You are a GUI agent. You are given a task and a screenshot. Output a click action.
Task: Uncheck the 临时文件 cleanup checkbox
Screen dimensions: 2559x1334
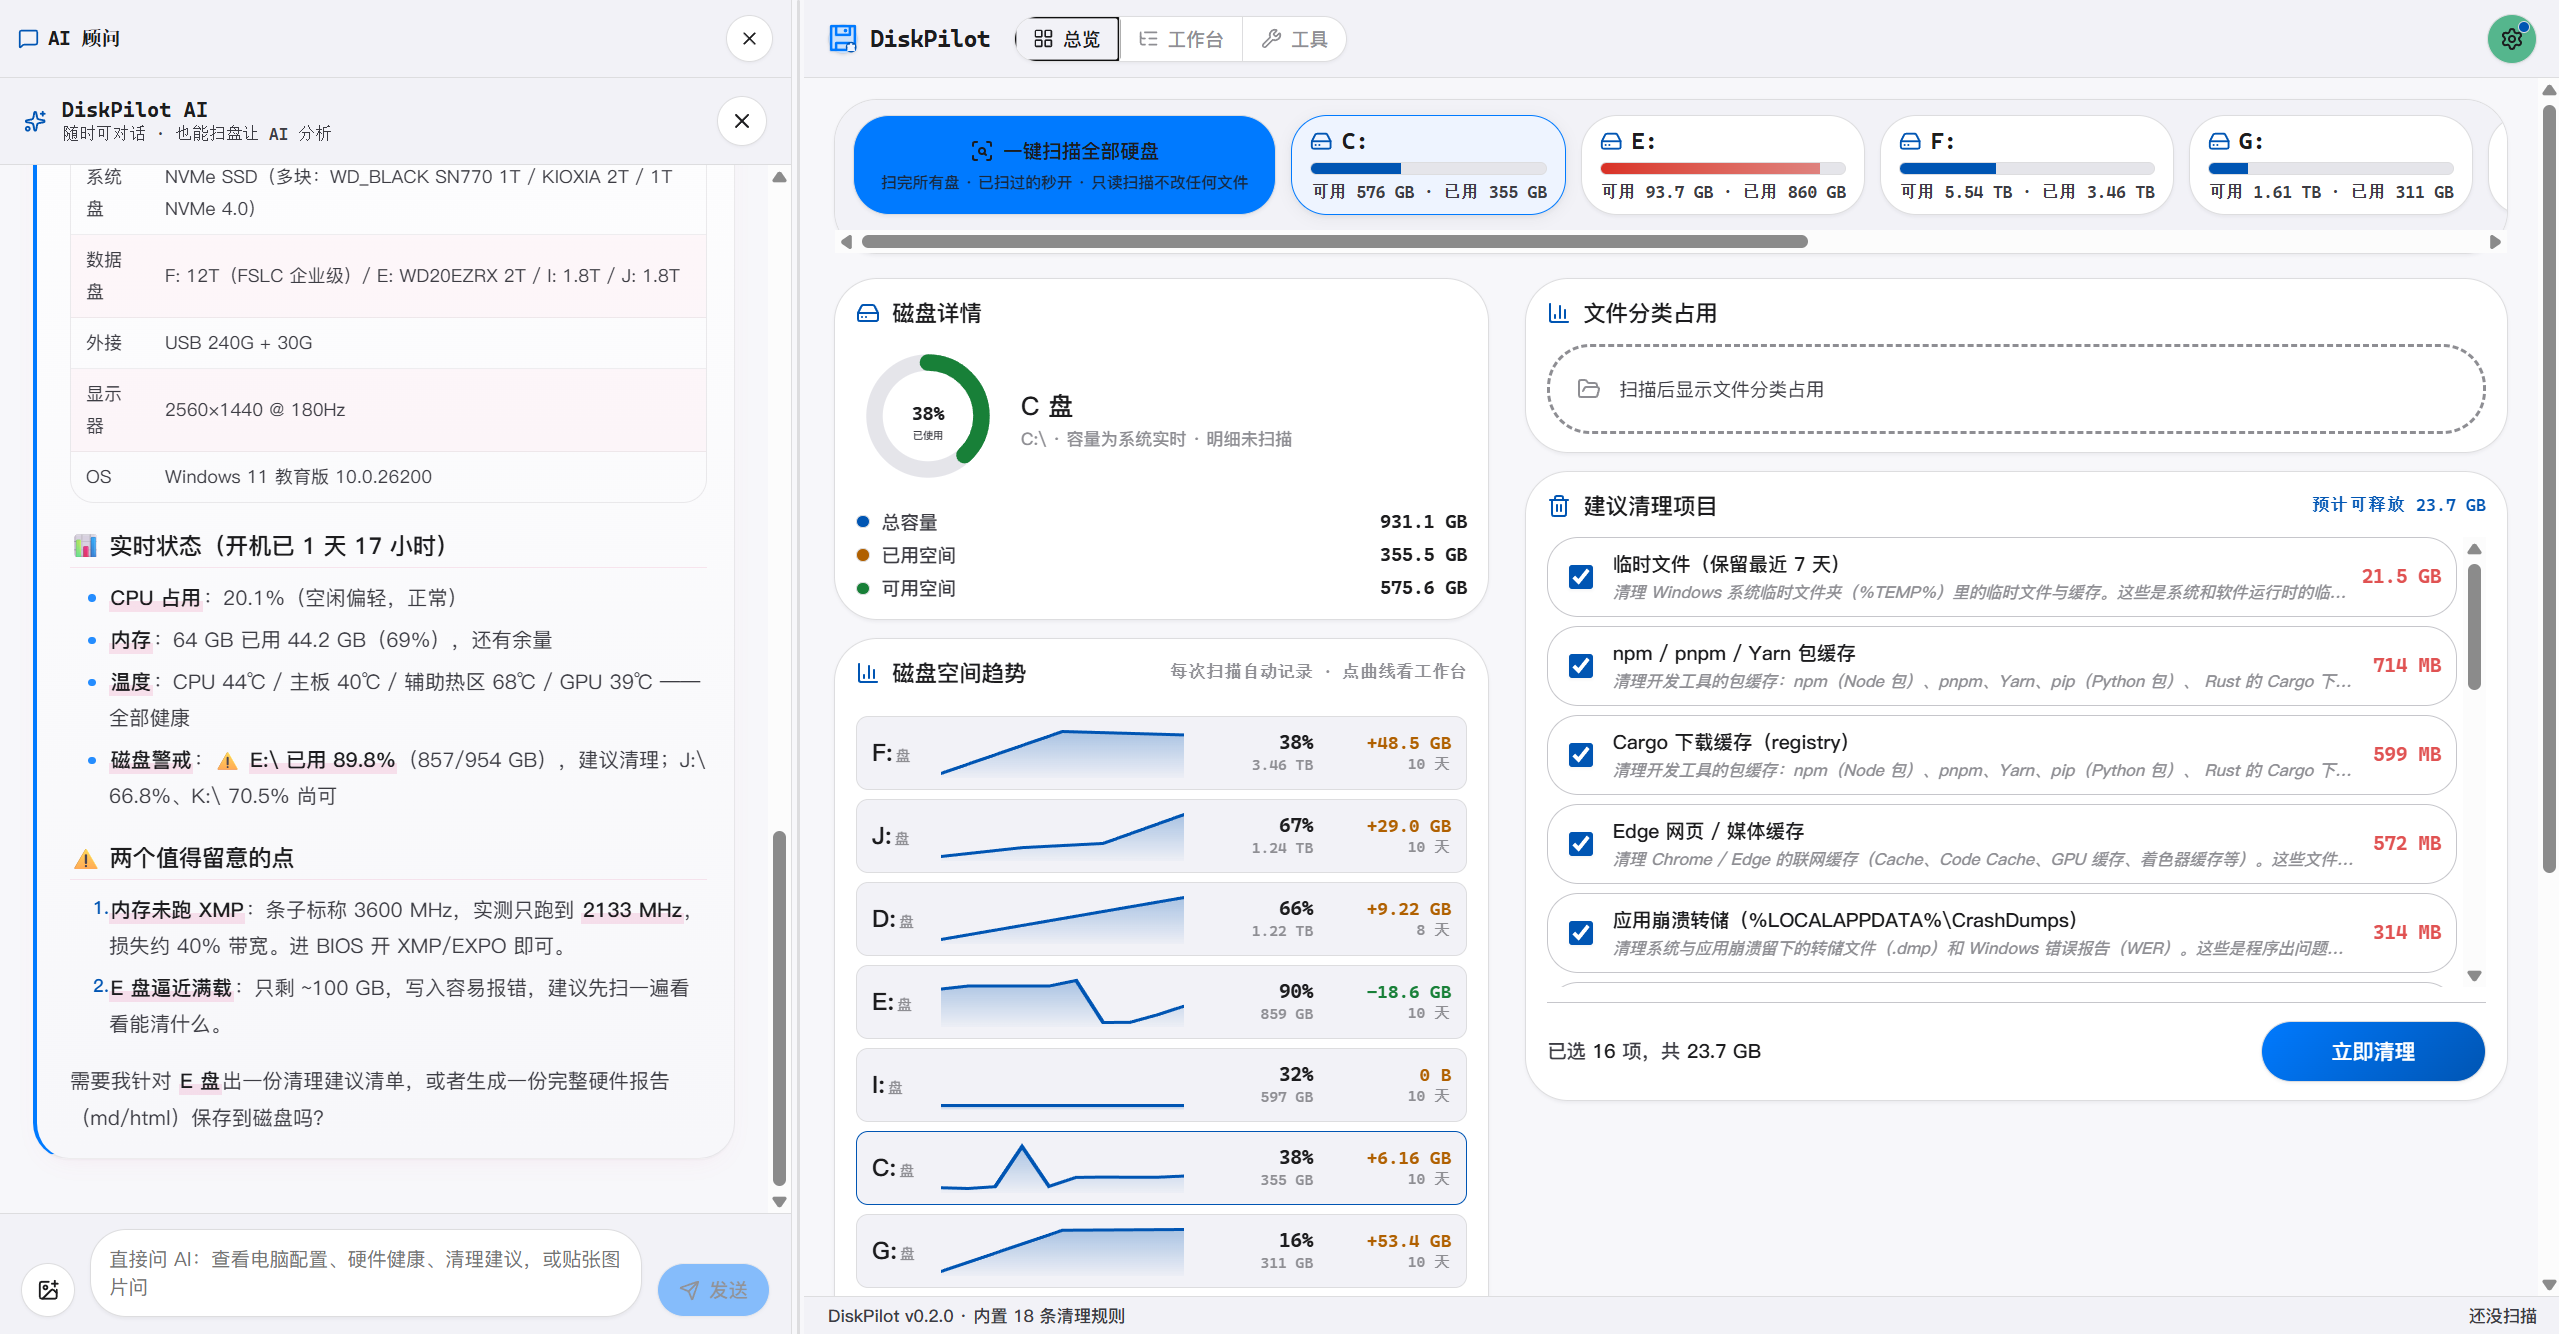point(1581,577)
